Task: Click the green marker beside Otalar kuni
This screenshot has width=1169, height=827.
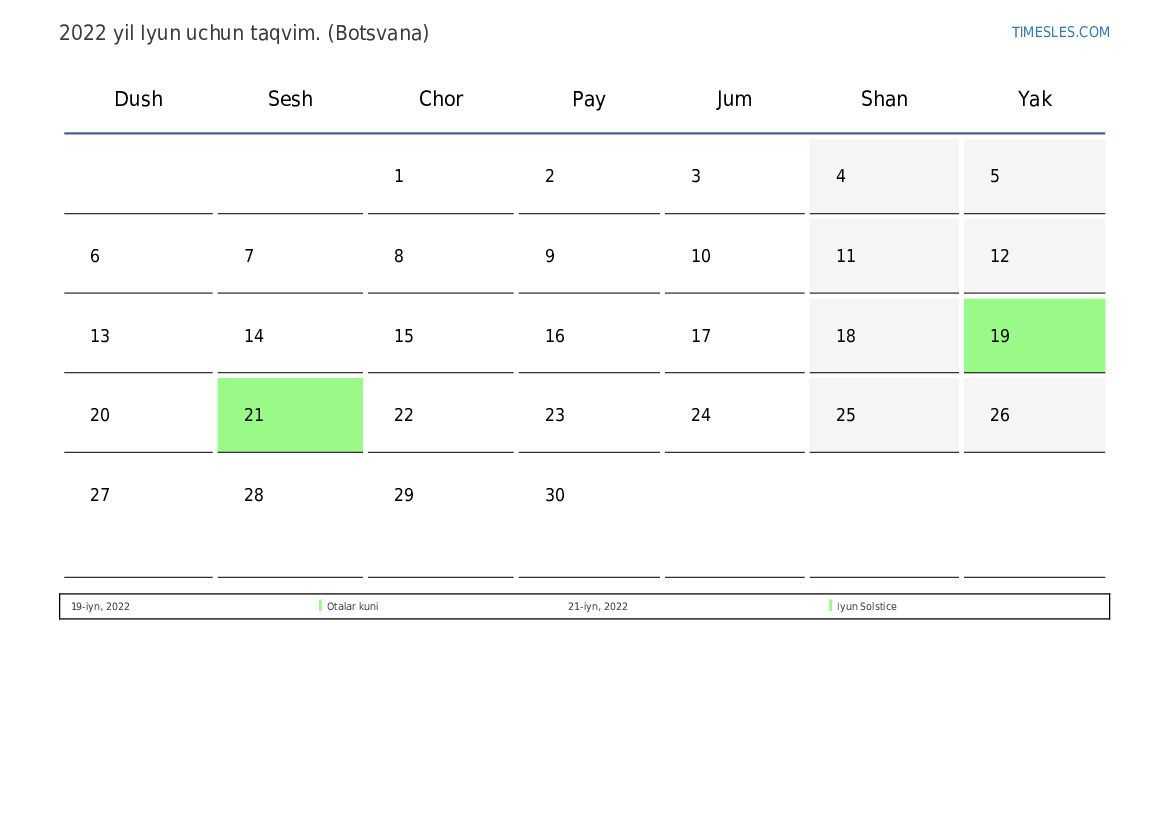Action: (320, 606)
